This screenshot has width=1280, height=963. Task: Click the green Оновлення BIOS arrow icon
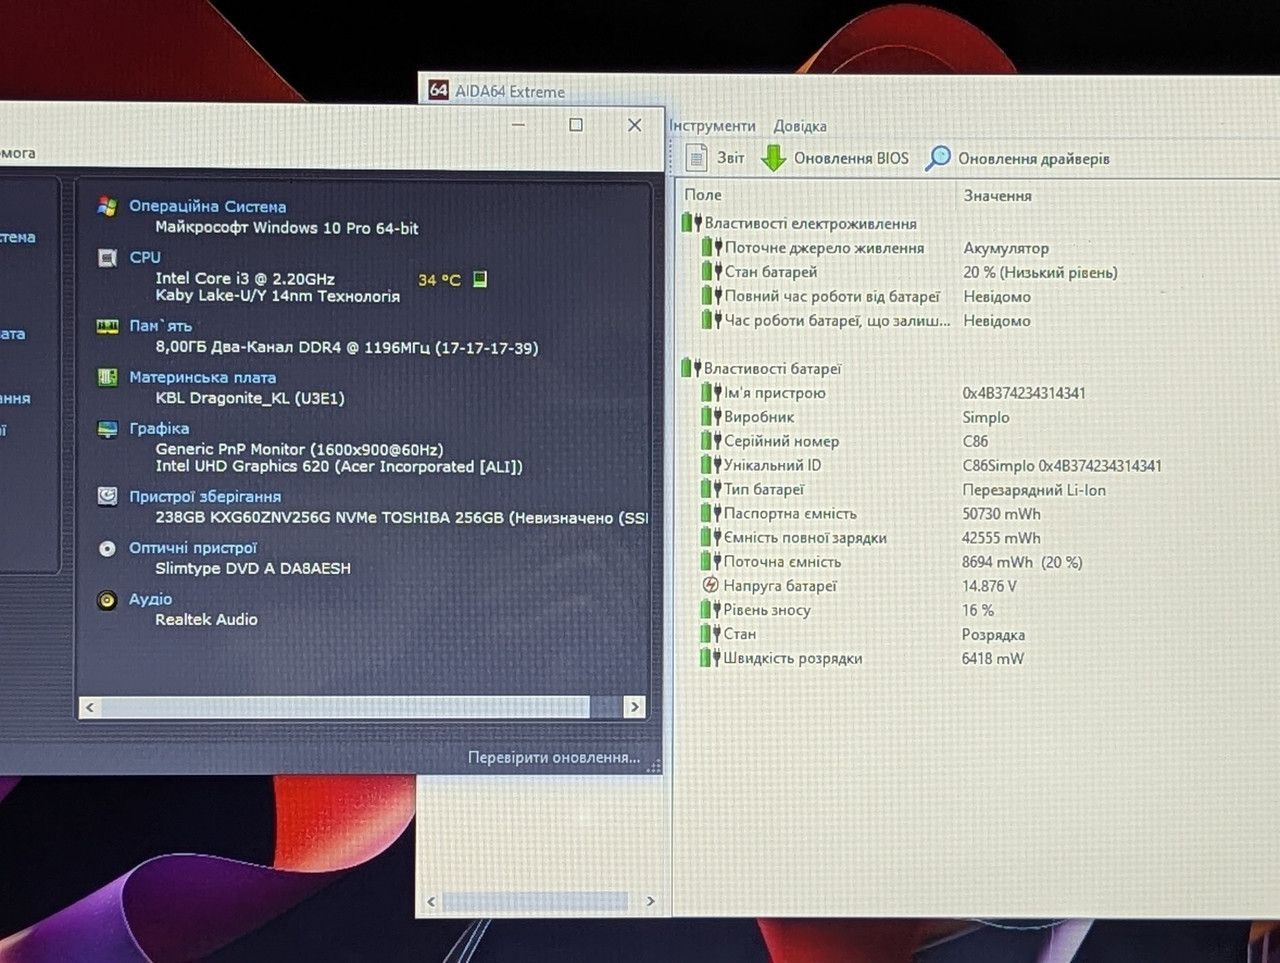[x=774, y=158]
